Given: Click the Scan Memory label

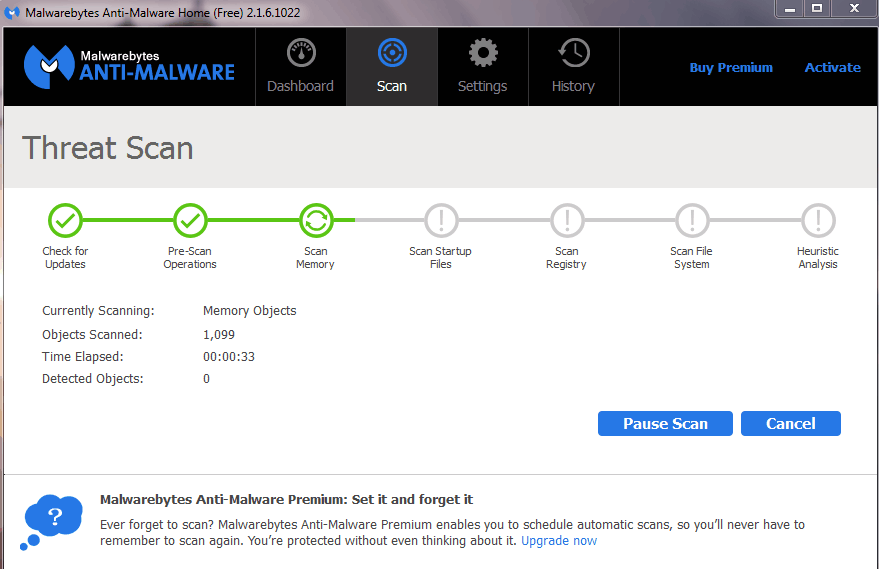Looking at the screenshot, I should tap(315, 258).
